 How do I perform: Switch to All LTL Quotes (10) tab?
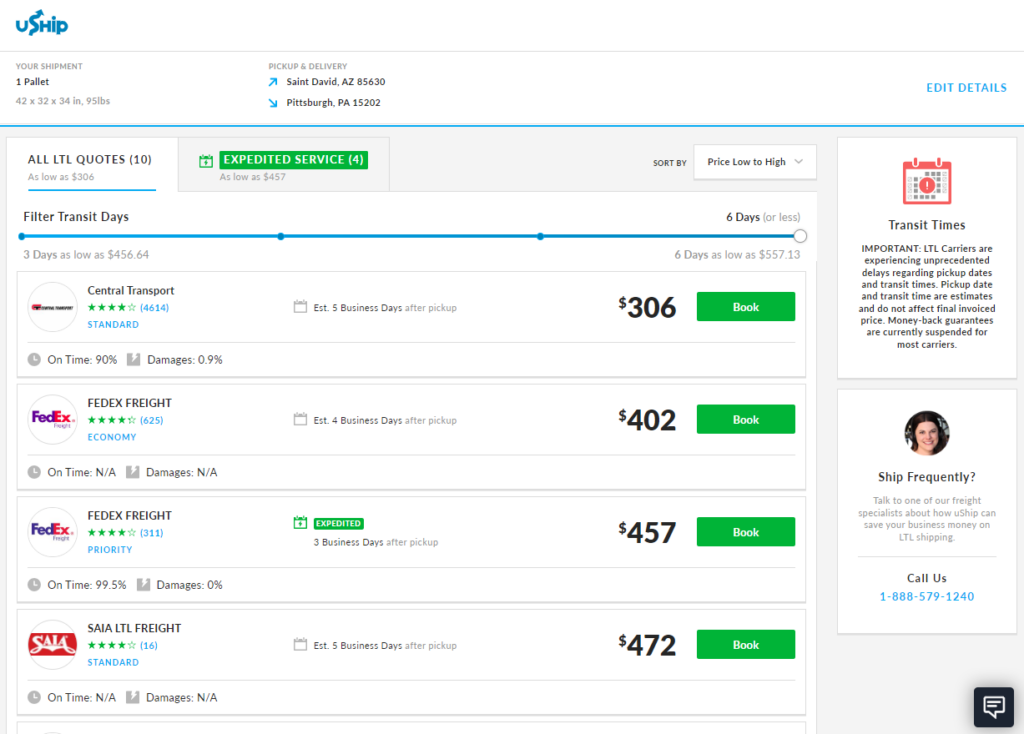point(91,167)
